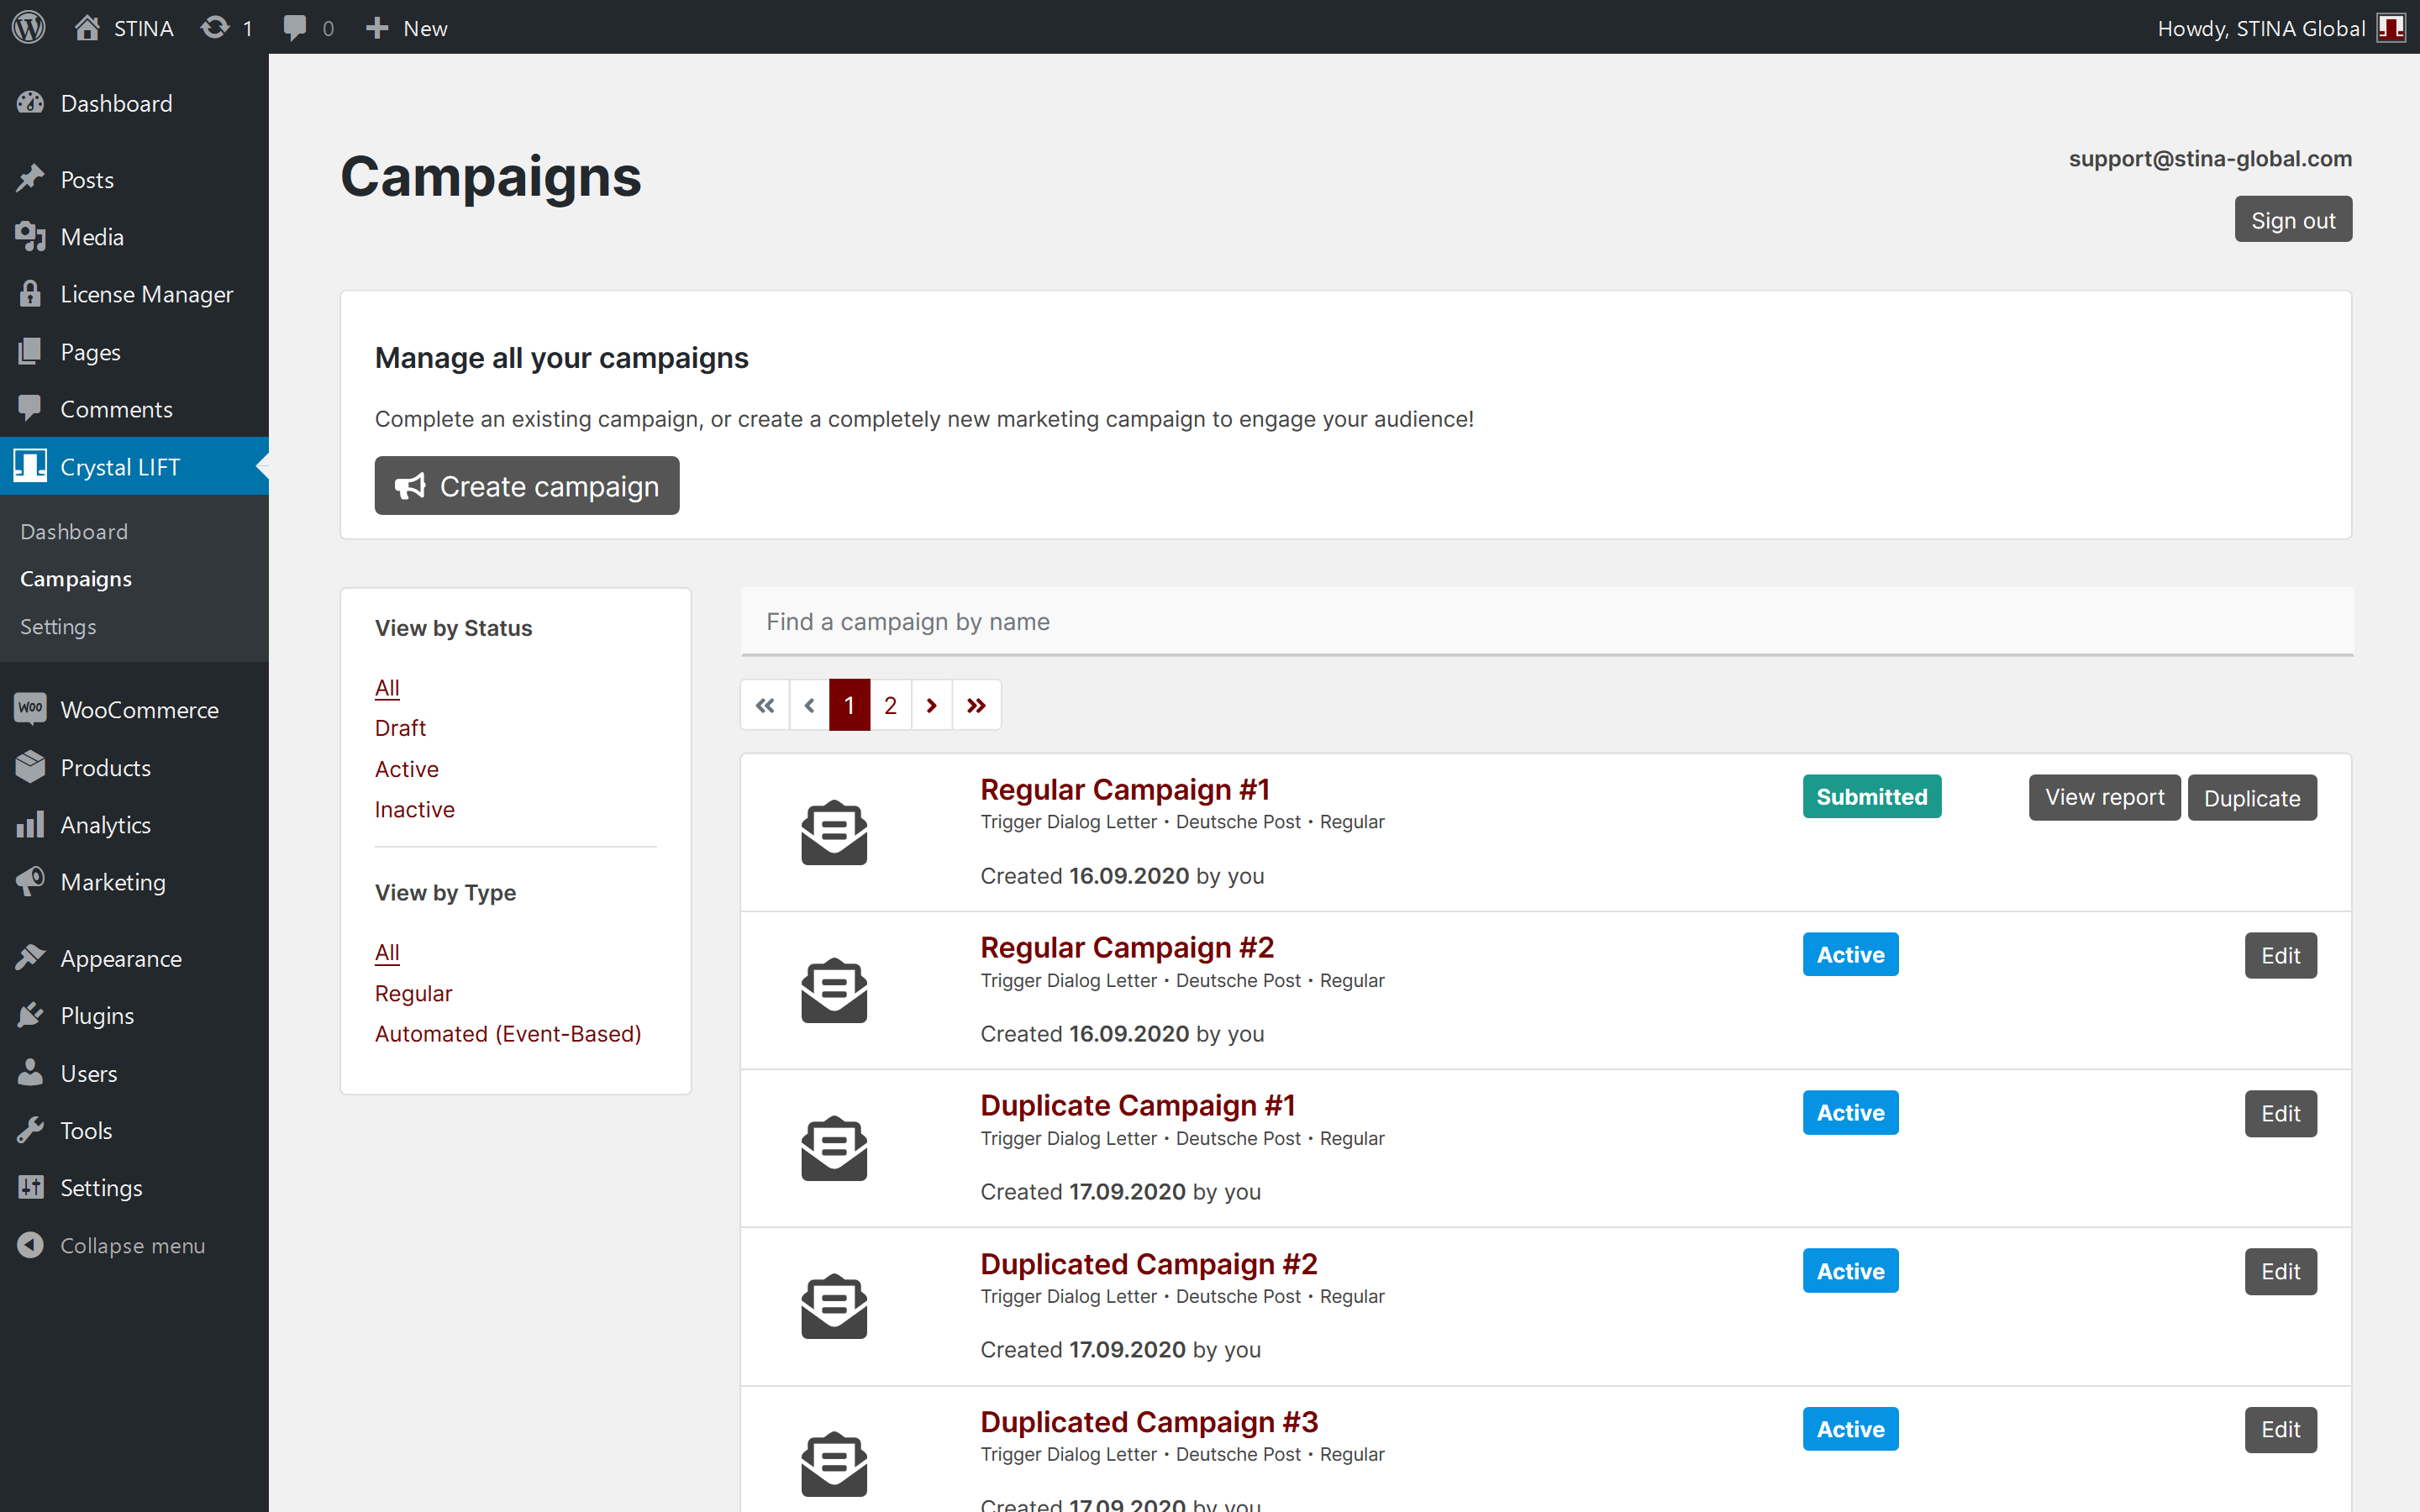Click the STINA Global user avatar
Image resolution: width=2420 pixels, height=1512 pixels.
coord(2390,27)
